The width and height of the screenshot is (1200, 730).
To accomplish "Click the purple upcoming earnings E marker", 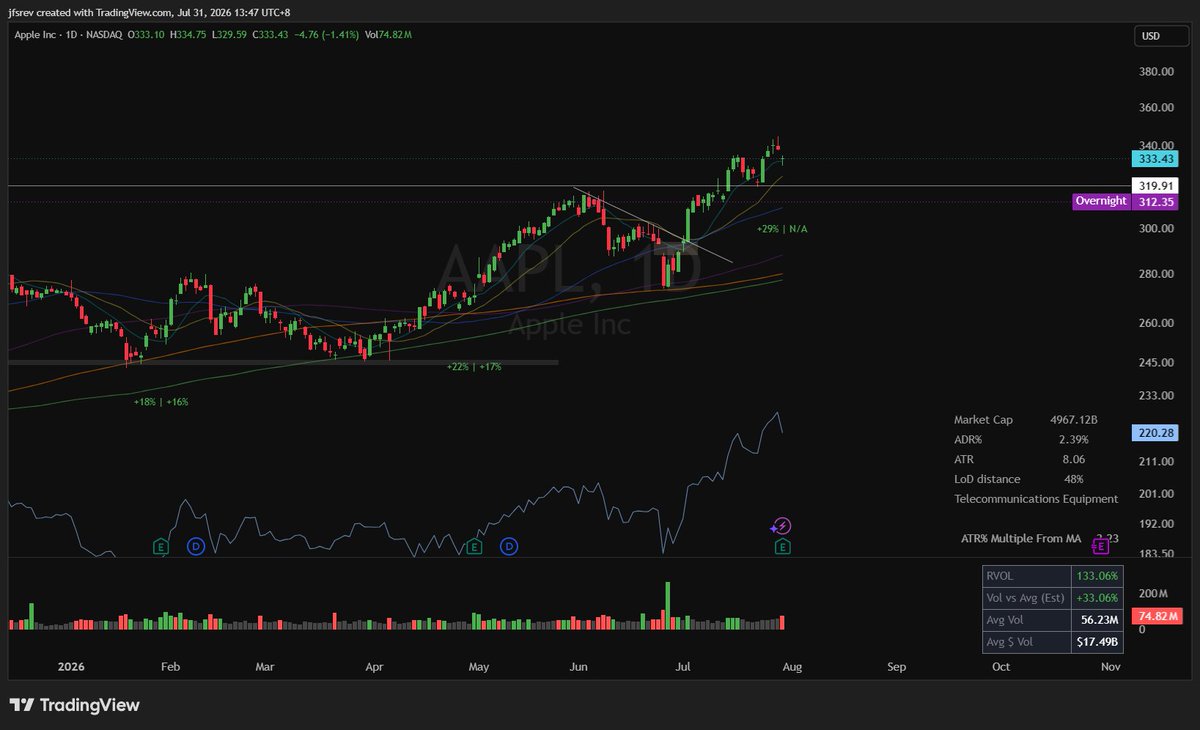I will pyautogui.click(x=1101, y=545).
